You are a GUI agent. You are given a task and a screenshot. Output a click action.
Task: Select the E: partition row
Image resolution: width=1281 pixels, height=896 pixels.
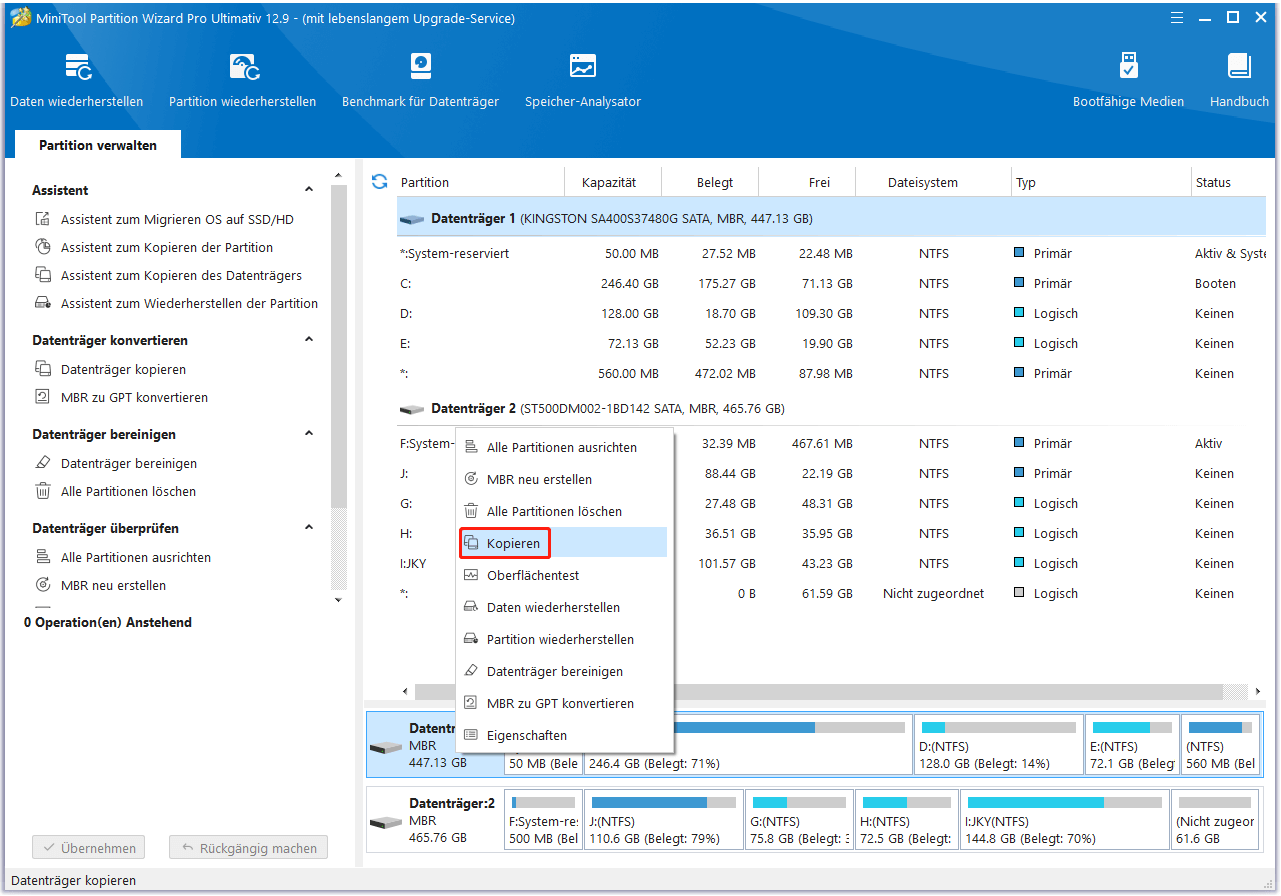point(832,343)
